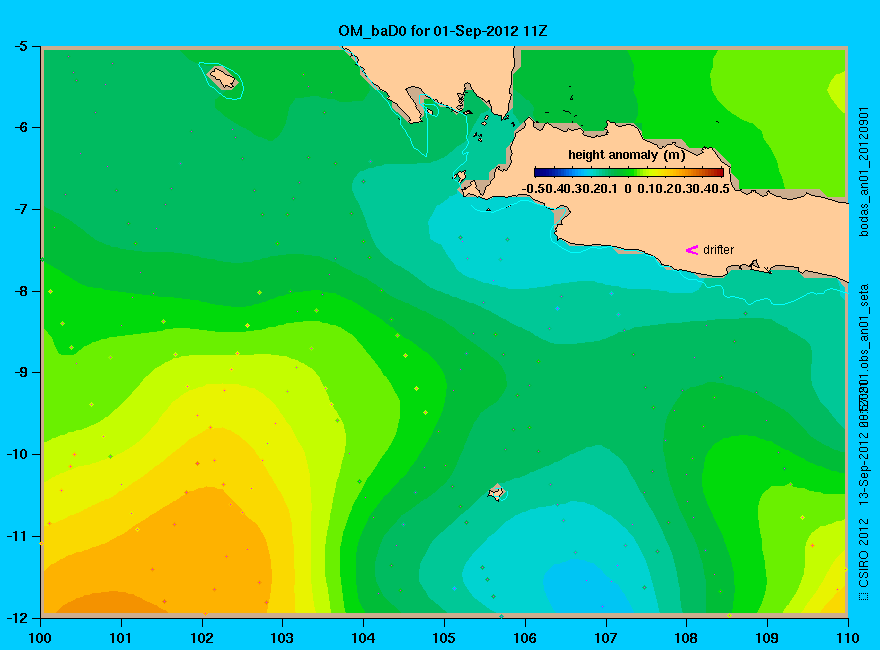Click the x-axis label 106
880x650 pixels.
pyautogui.click(x=525, y=638)
